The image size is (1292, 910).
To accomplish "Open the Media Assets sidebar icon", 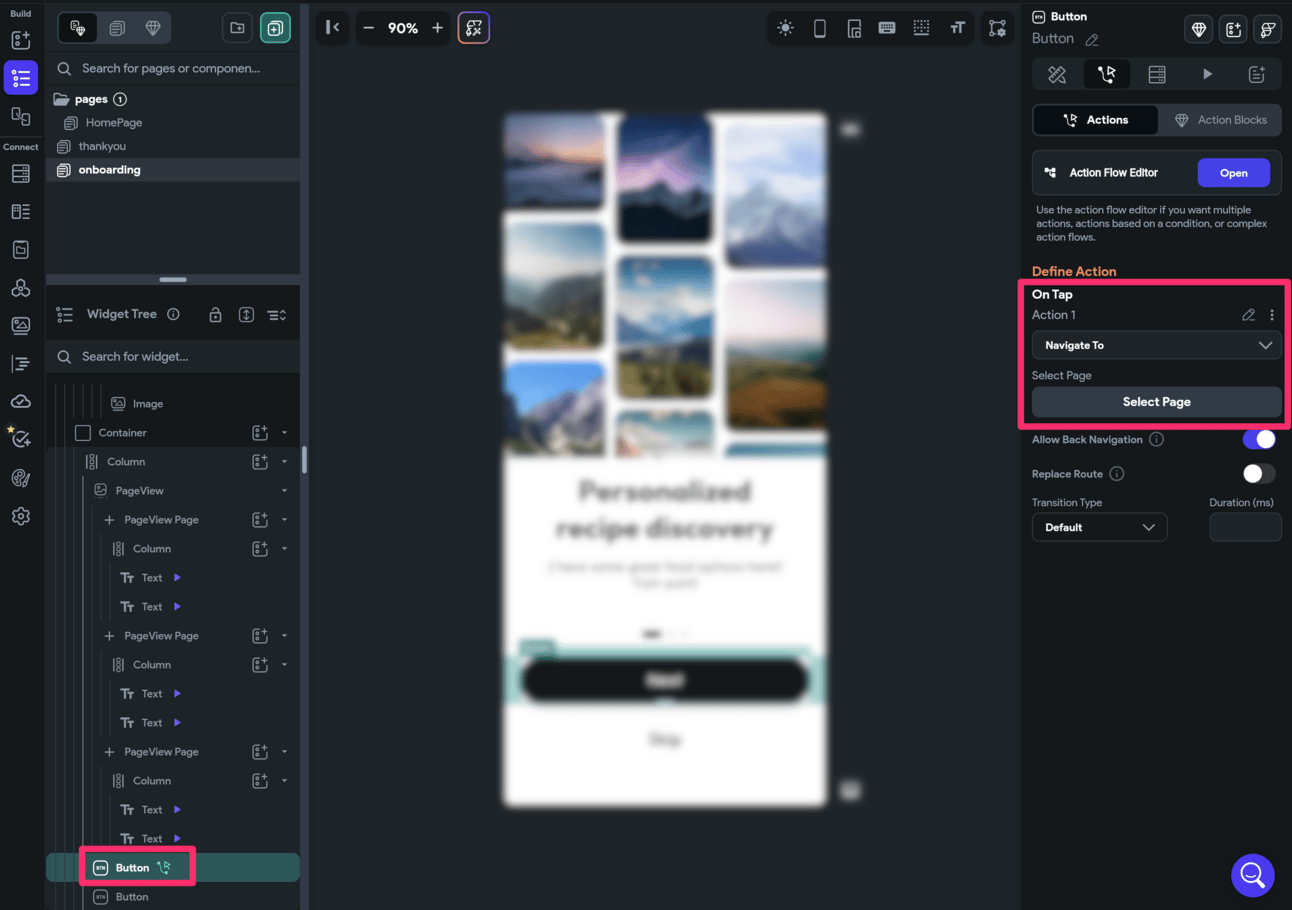I will tap(21, 325).
